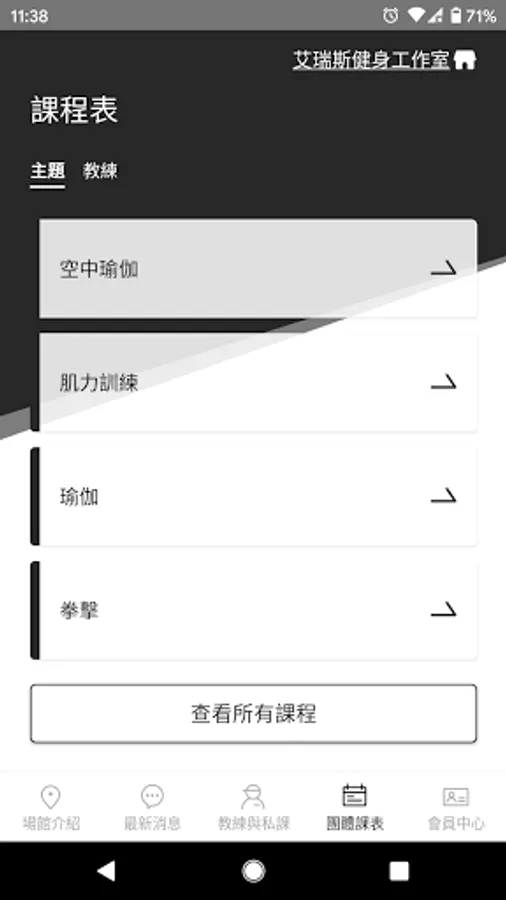
Task: Expand the 空中瑜伽 arrow
Action: pyautogui.click(x=443, y=268)
